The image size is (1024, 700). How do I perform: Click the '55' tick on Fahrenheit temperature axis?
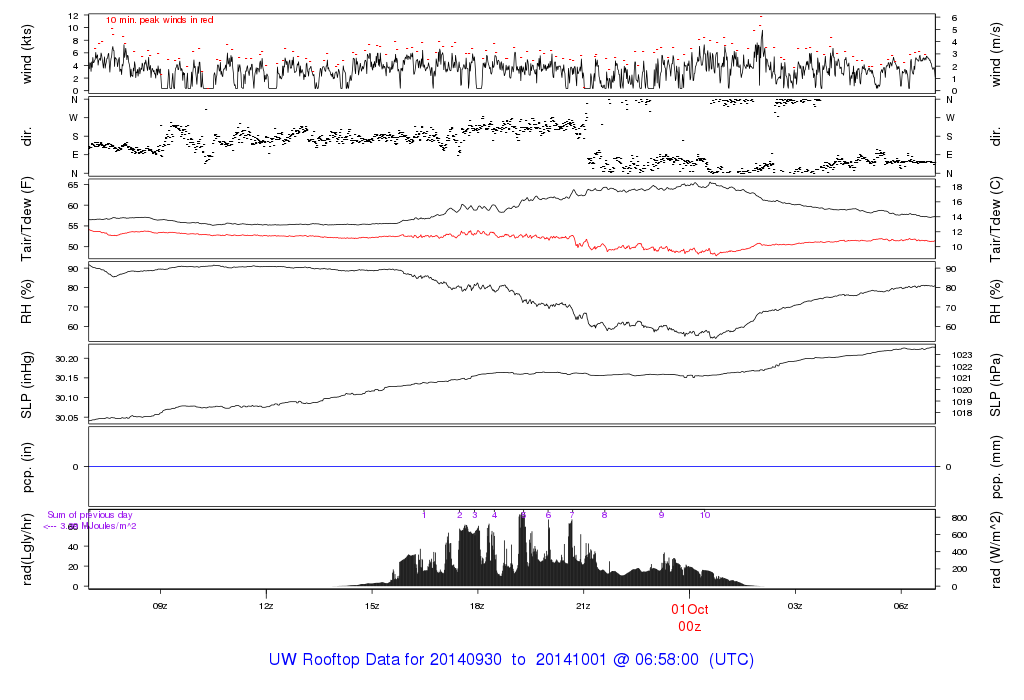pos(73,226)
